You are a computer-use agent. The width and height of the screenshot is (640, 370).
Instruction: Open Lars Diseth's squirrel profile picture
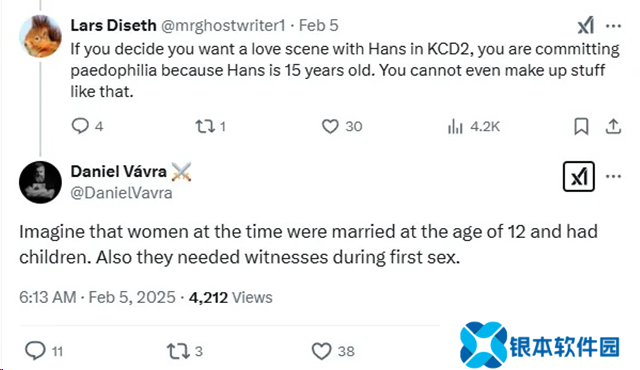pyautogui.click(x=40, y=36)
